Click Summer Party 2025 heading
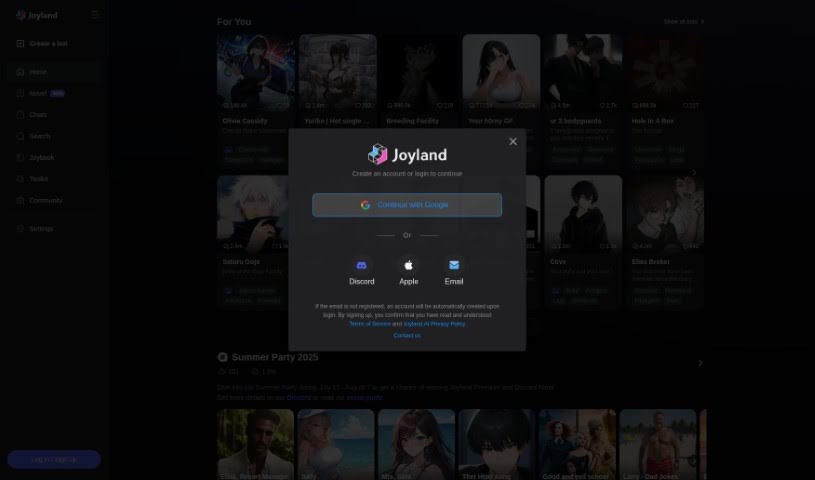 point(275,357)
